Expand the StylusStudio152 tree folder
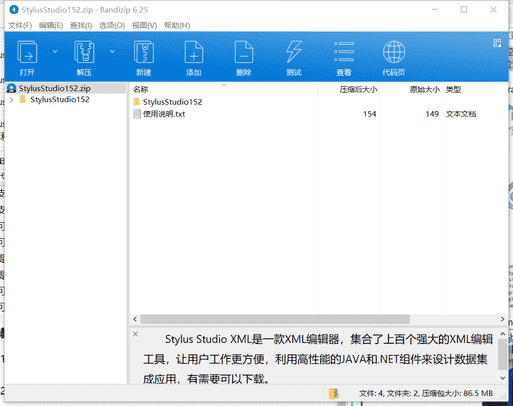This screenshot has width=513, height=406. [x=12, y=100]
